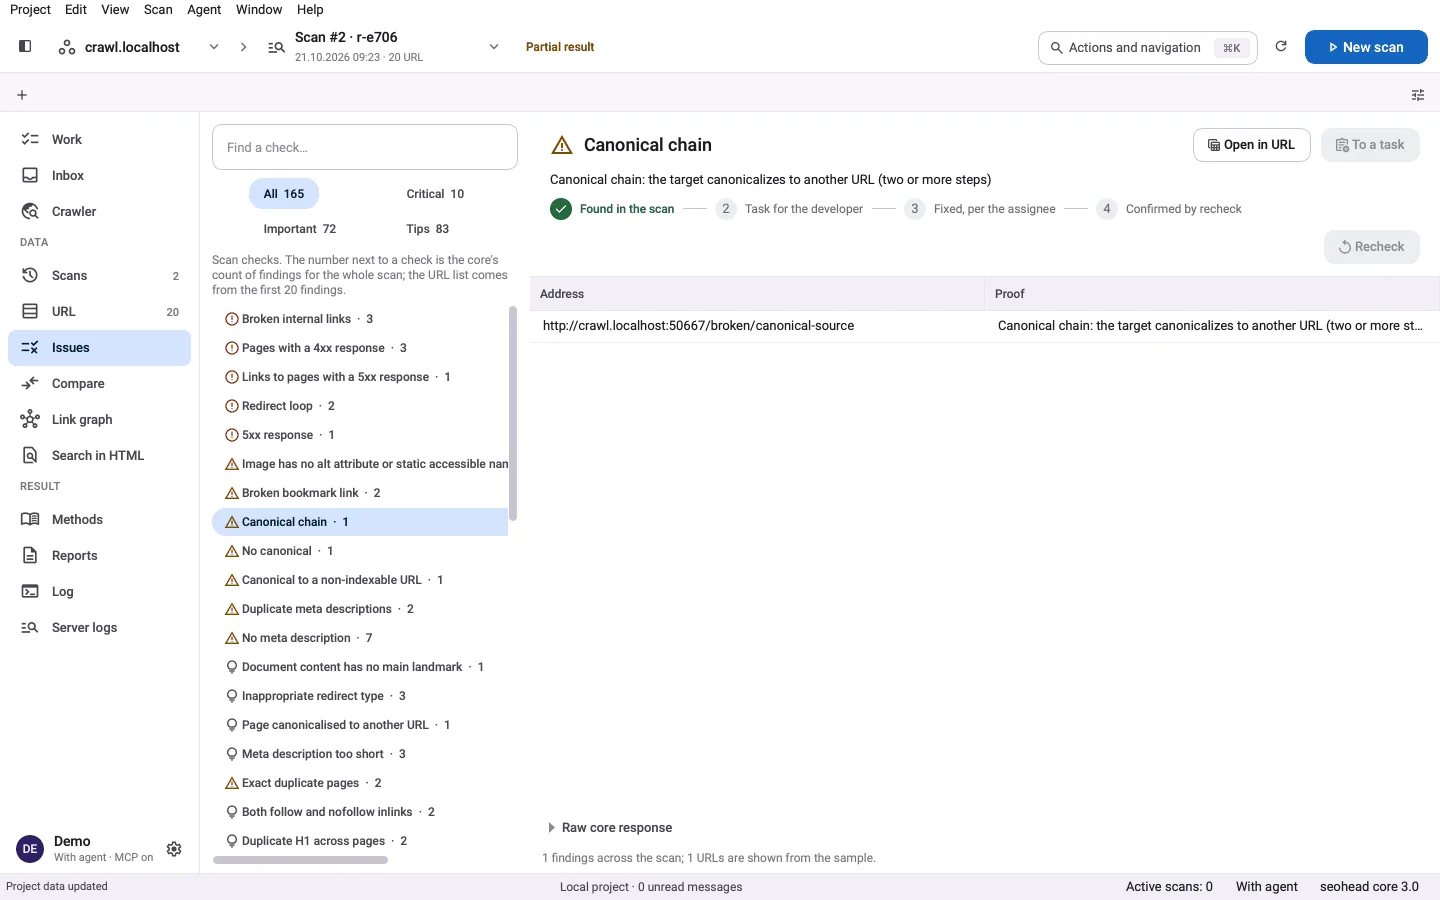Click the Recheck button
This screenshot has width=1440, height=900.
(x=1372, y=247)
